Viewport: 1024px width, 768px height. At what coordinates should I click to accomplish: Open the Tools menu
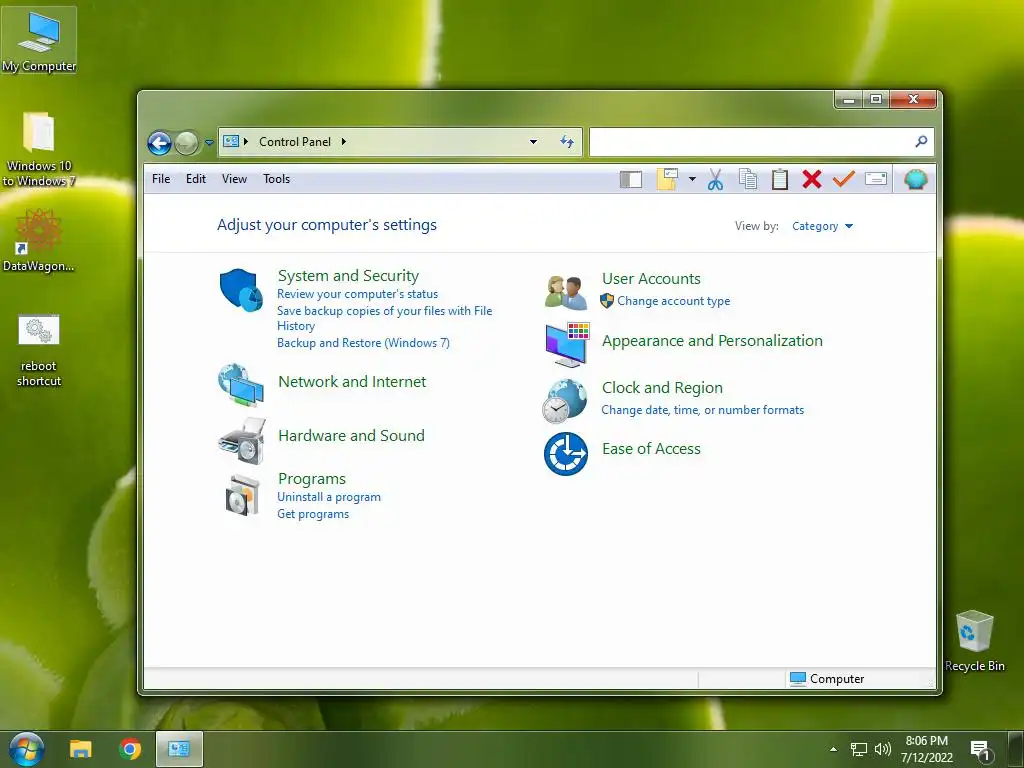[x=276, y=179]
